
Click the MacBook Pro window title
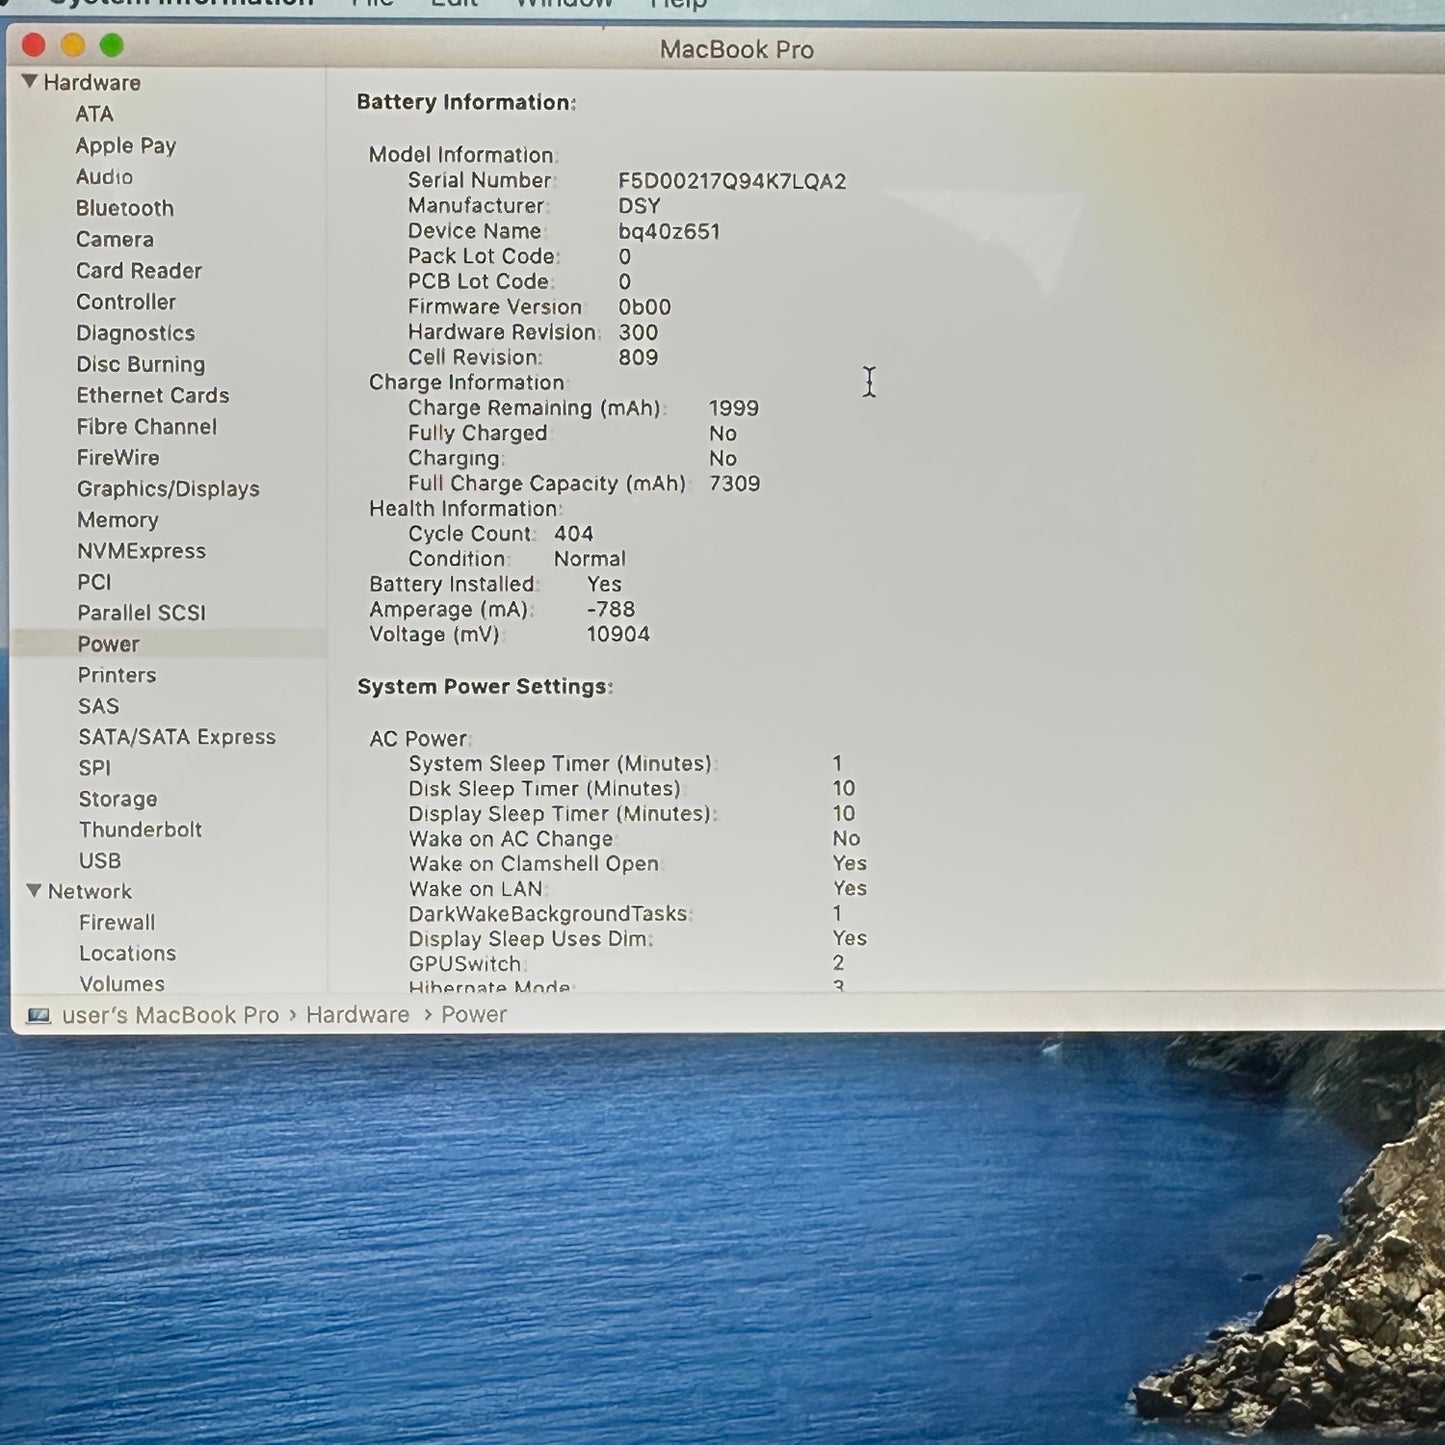click(737, 49)
